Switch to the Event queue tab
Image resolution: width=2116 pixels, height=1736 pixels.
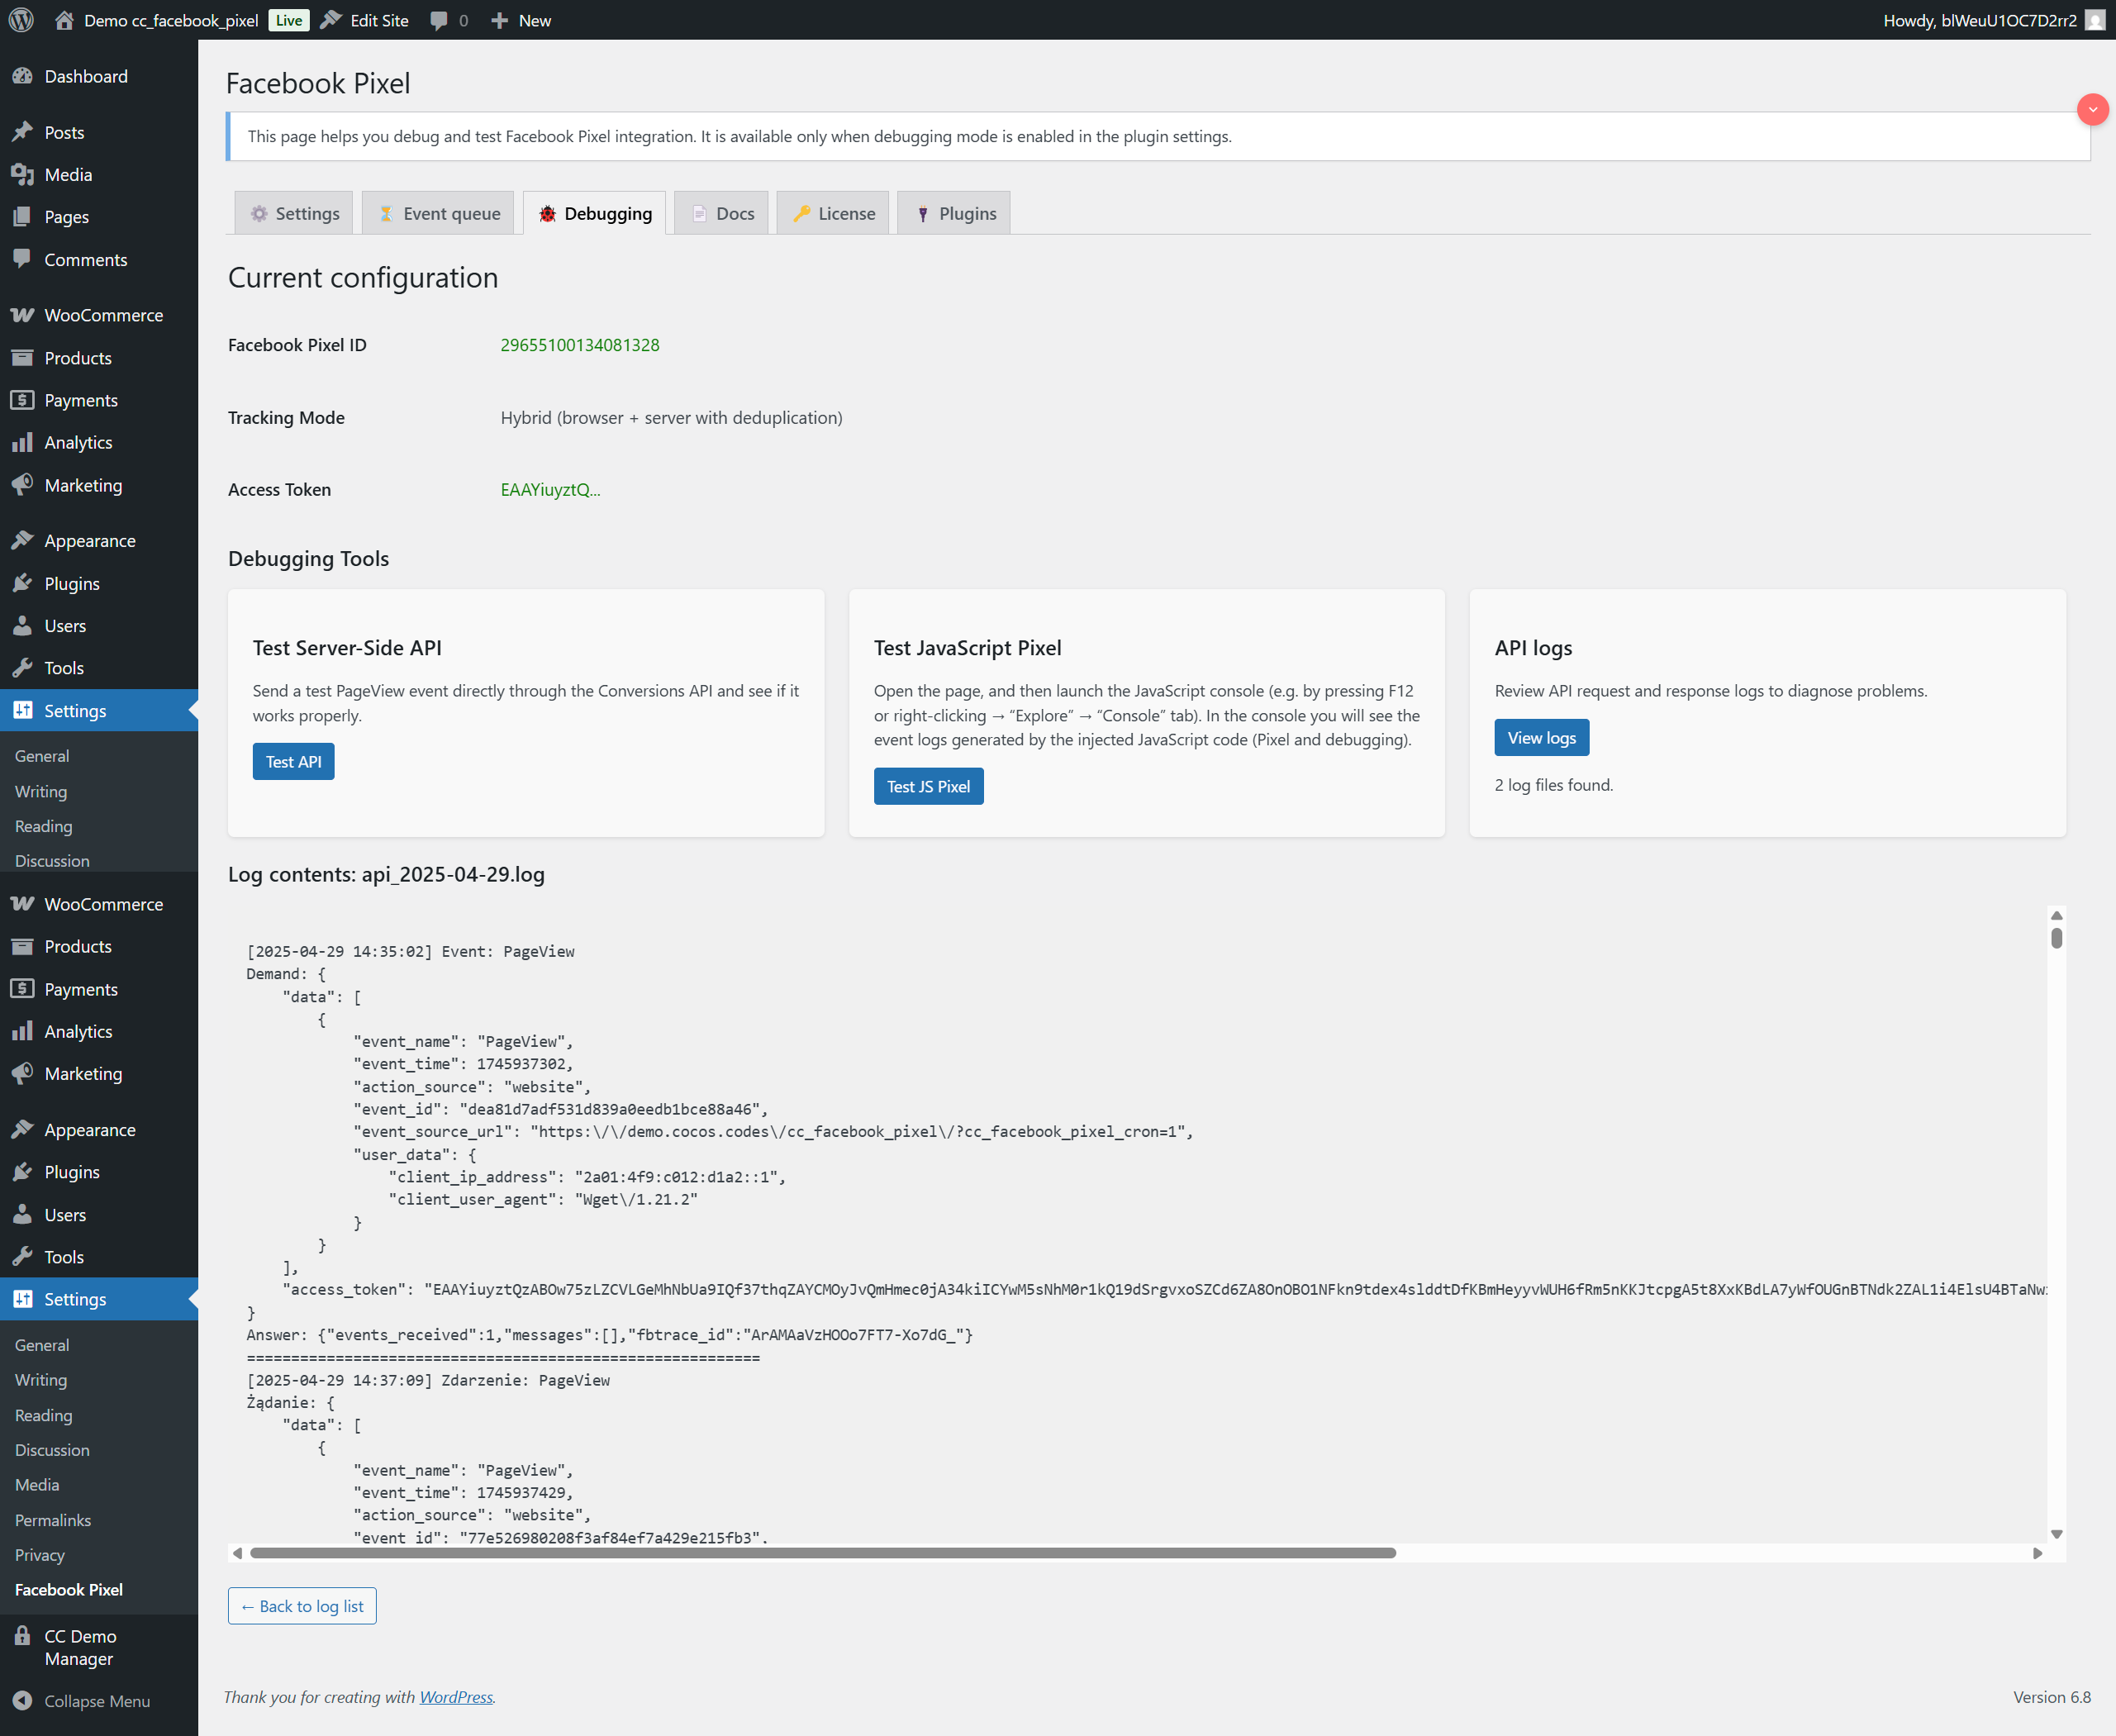(439, 213)
